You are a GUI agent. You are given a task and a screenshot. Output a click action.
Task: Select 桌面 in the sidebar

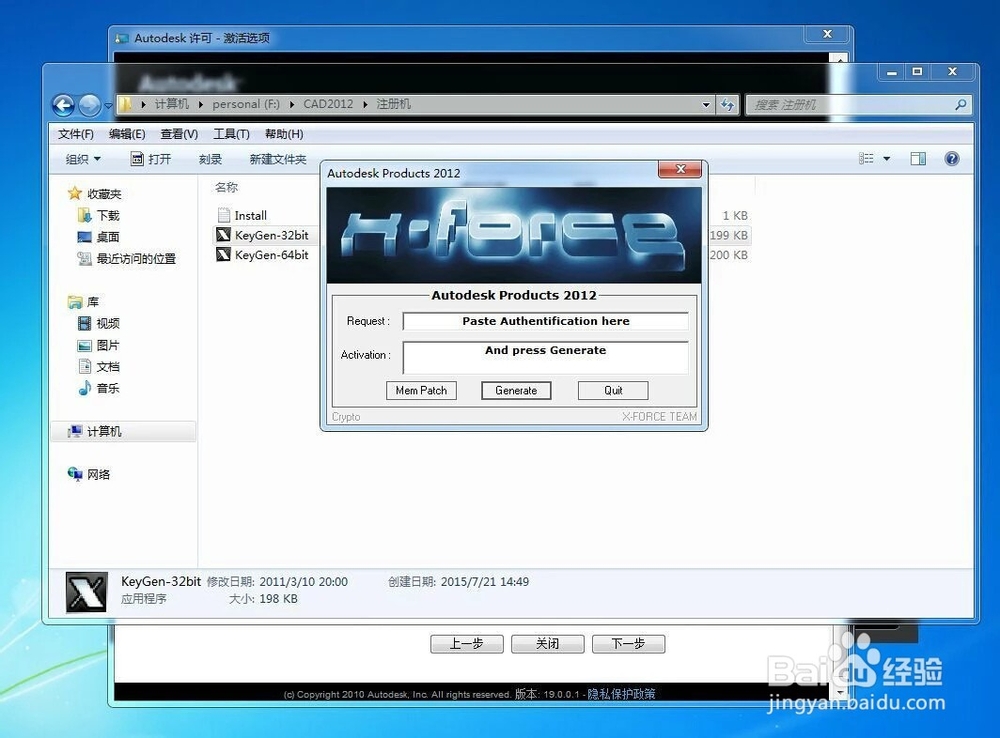[x=108, y=237]
